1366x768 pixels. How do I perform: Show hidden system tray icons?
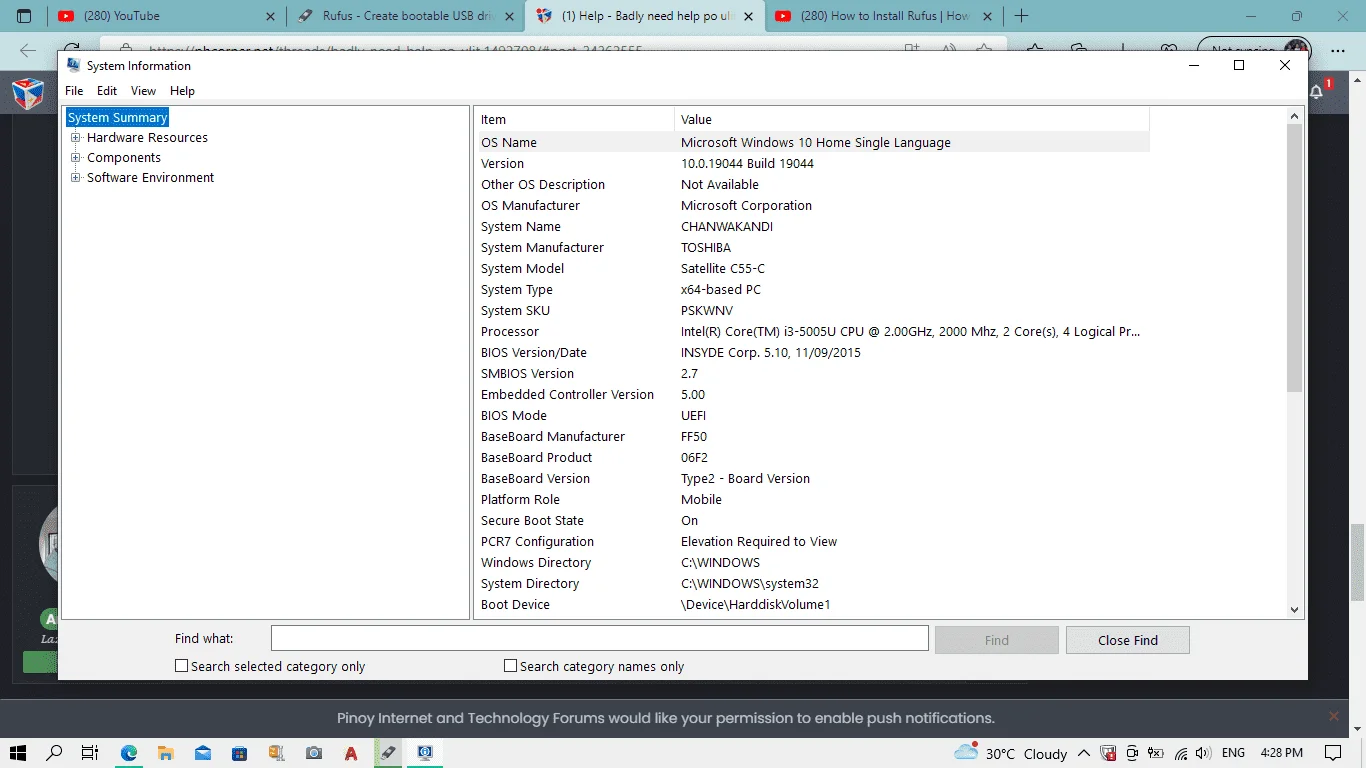1084,753
